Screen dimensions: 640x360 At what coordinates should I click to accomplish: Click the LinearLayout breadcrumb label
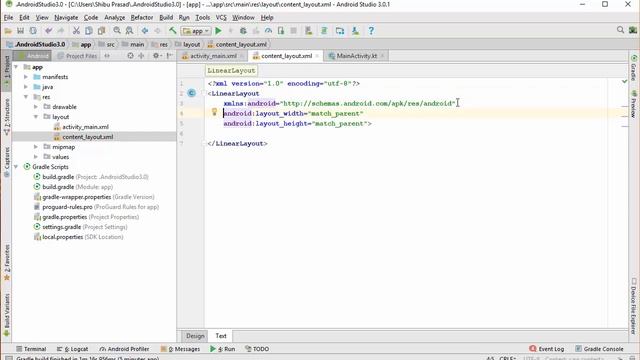(x=231, y=70)
